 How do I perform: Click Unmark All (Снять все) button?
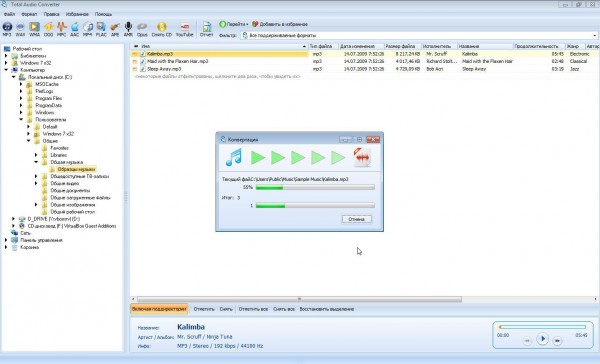coord(284,309)
